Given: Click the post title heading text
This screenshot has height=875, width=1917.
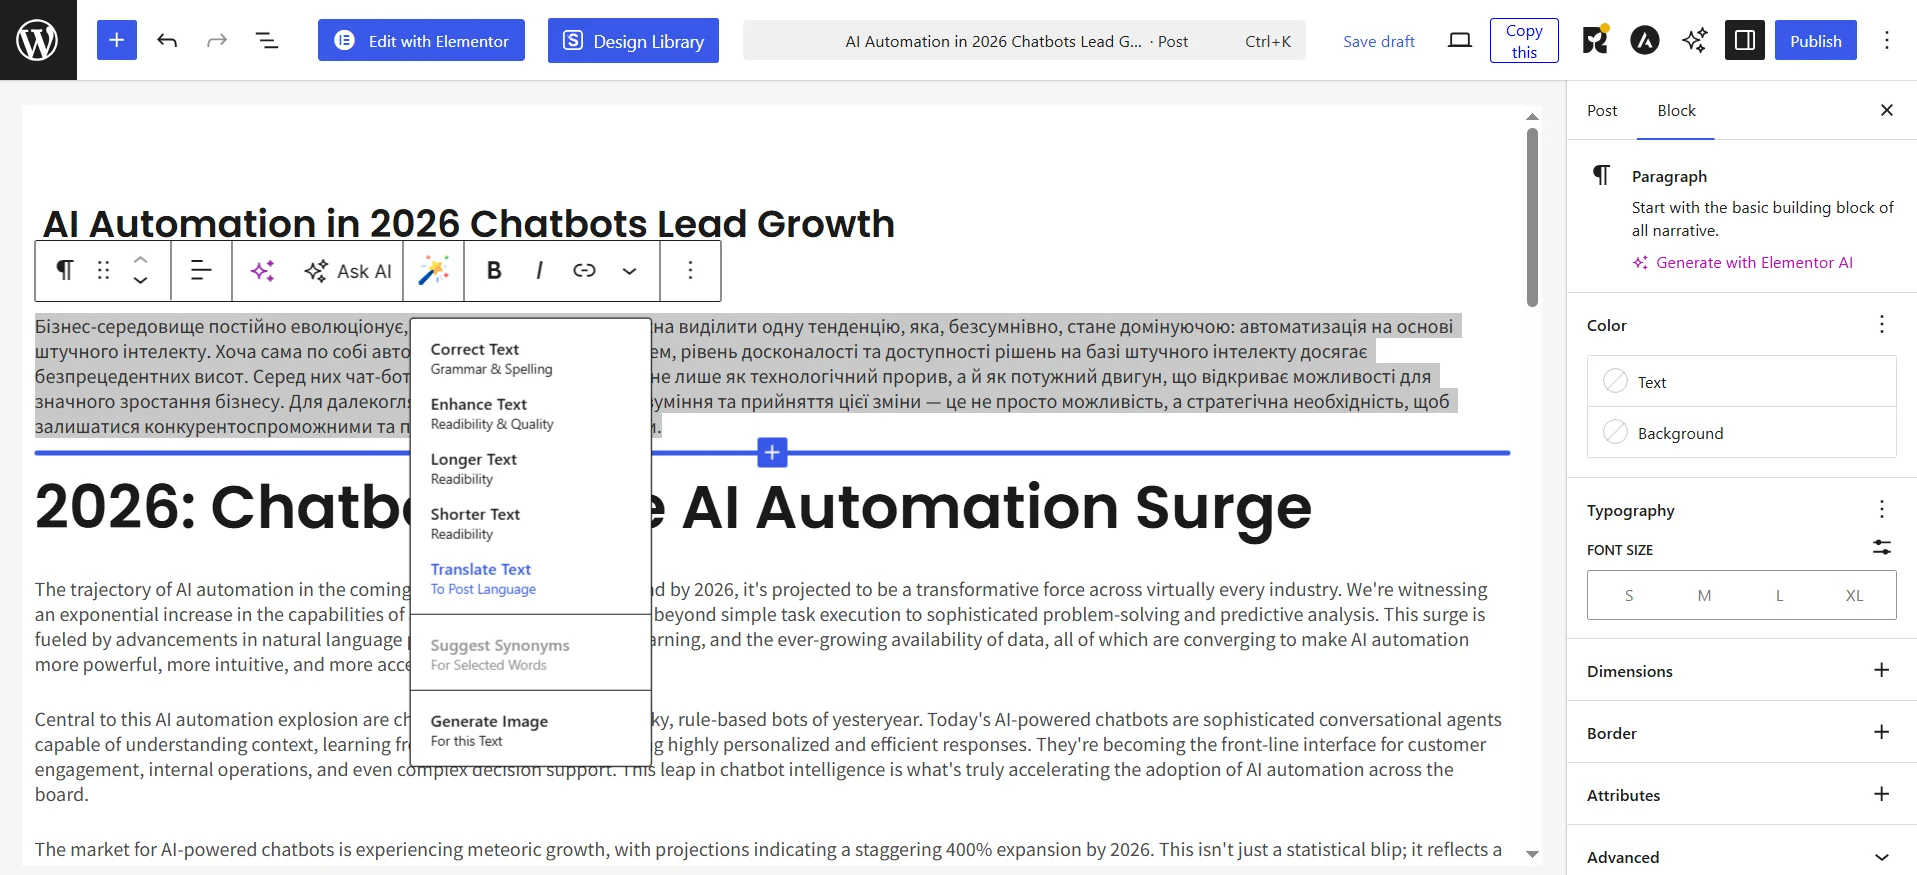Looking at the screenshot, I should 469,223.
